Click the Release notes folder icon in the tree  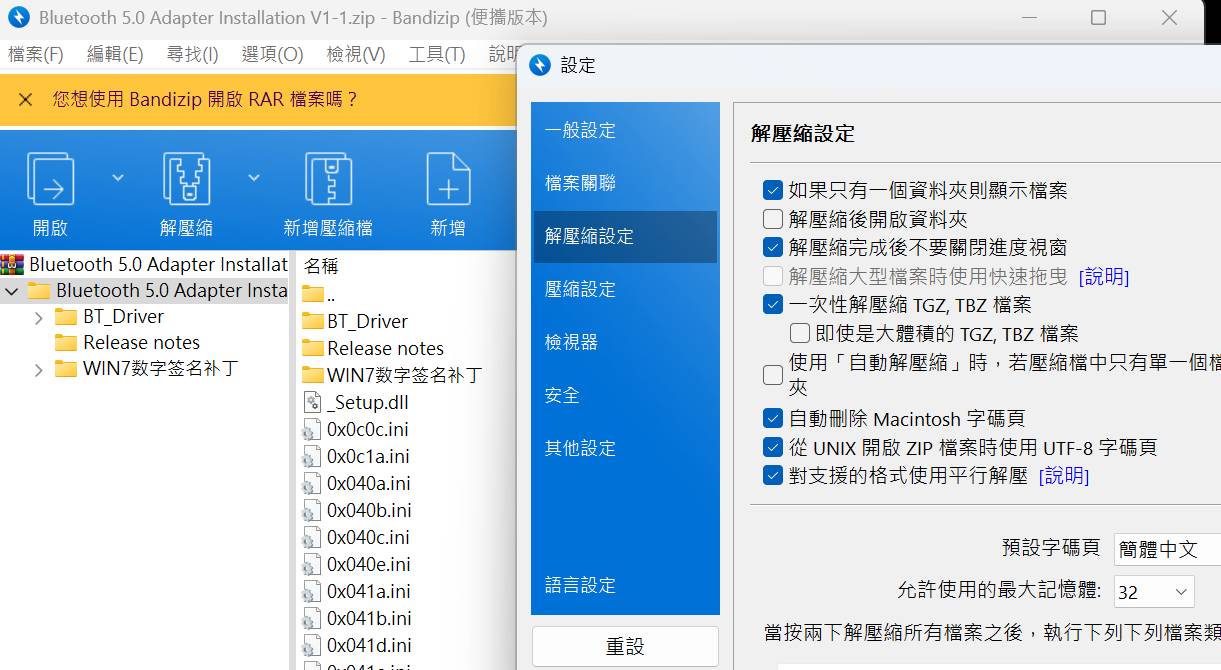(66, 343)
